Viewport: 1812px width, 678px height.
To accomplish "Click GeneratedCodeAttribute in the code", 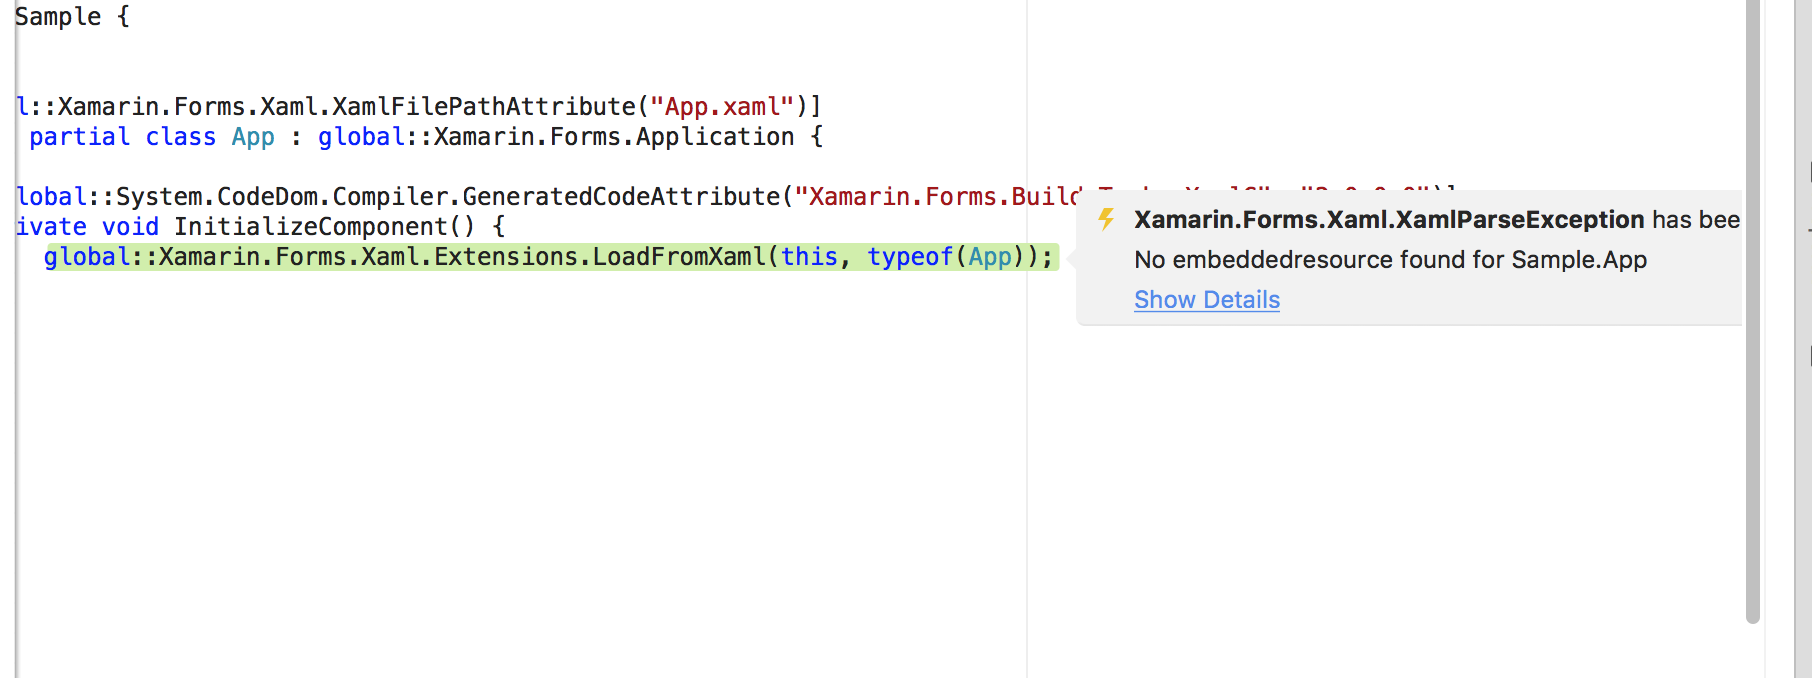I will pyautogui.click(x=621, y=197).
